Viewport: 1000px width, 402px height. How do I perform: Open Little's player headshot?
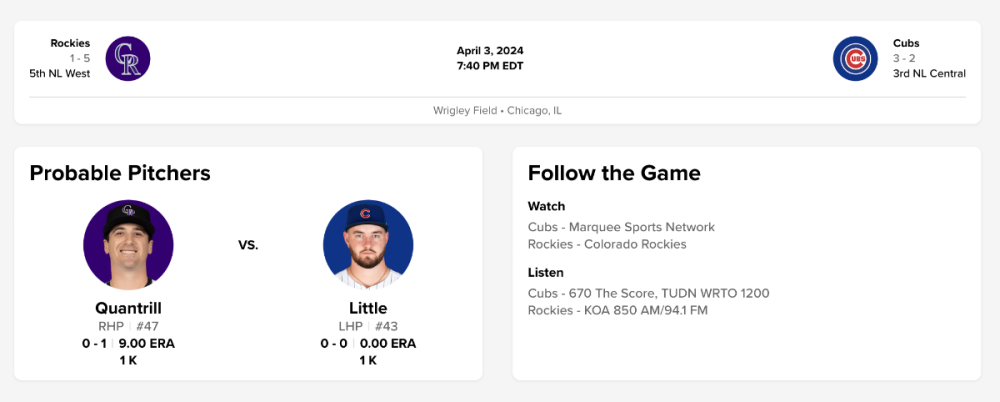click(x=368, y=245)
